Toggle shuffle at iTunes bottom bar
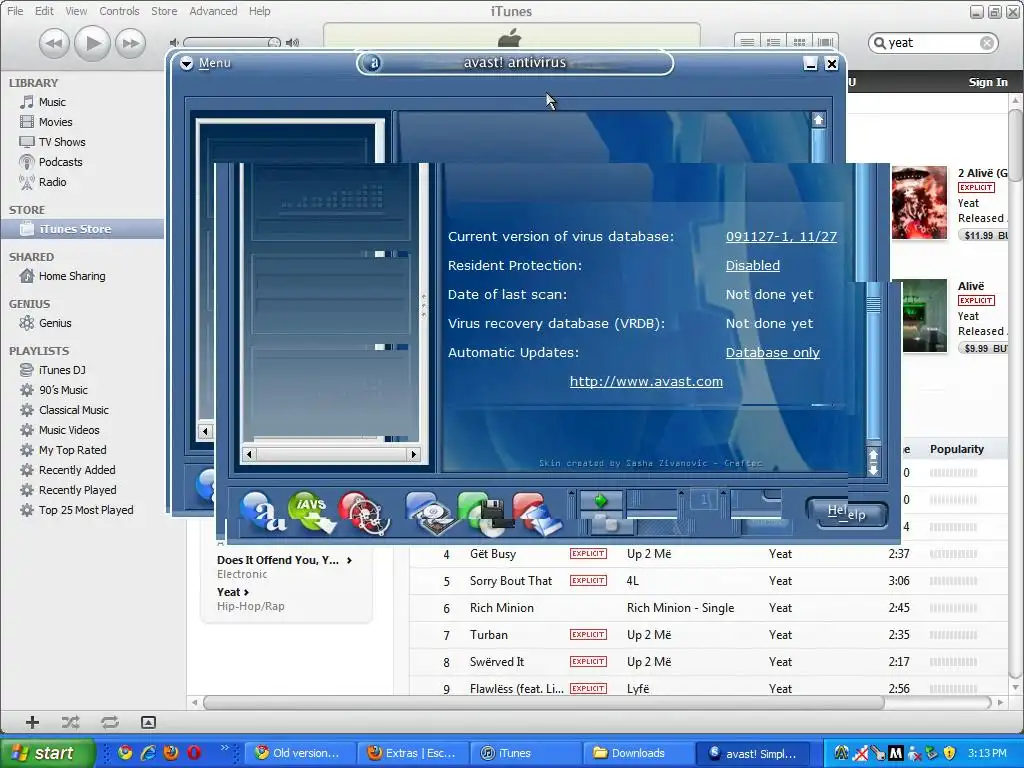The height and width of the screenshot is (768, 1024). (x=71, y=722)
